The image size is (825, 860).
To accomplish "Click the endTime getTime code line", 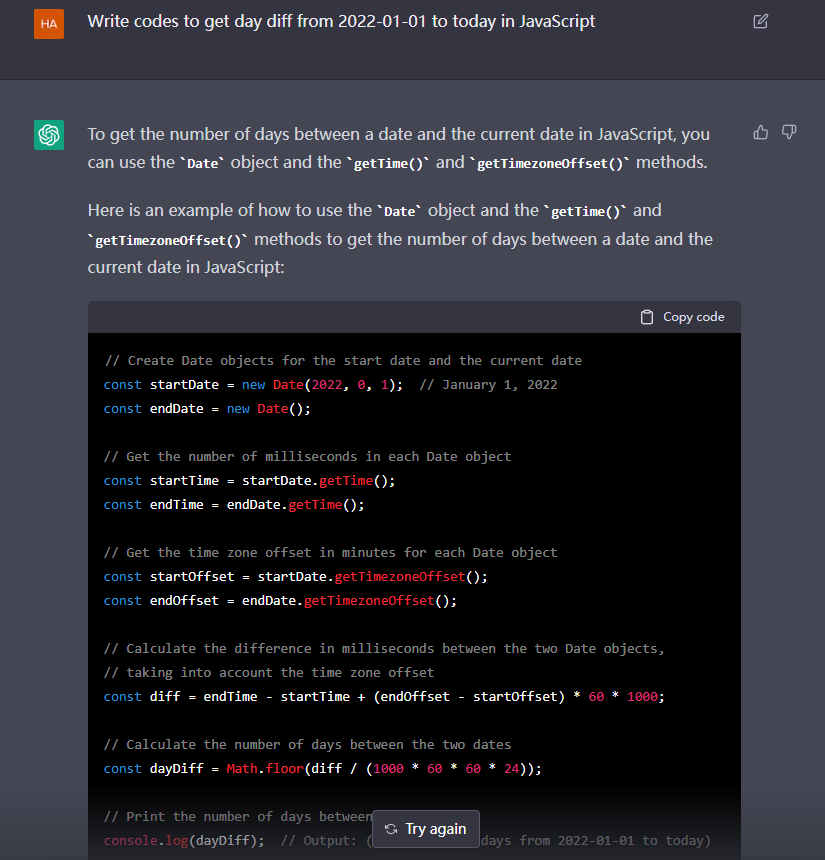I will pos(234,505).
